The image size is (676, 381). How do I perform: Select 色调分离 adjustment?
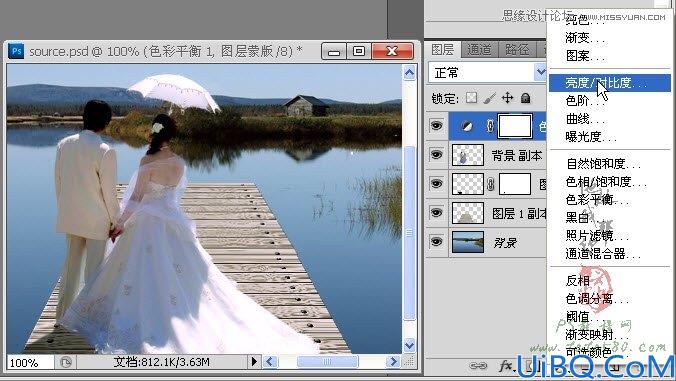coord(596,299)
